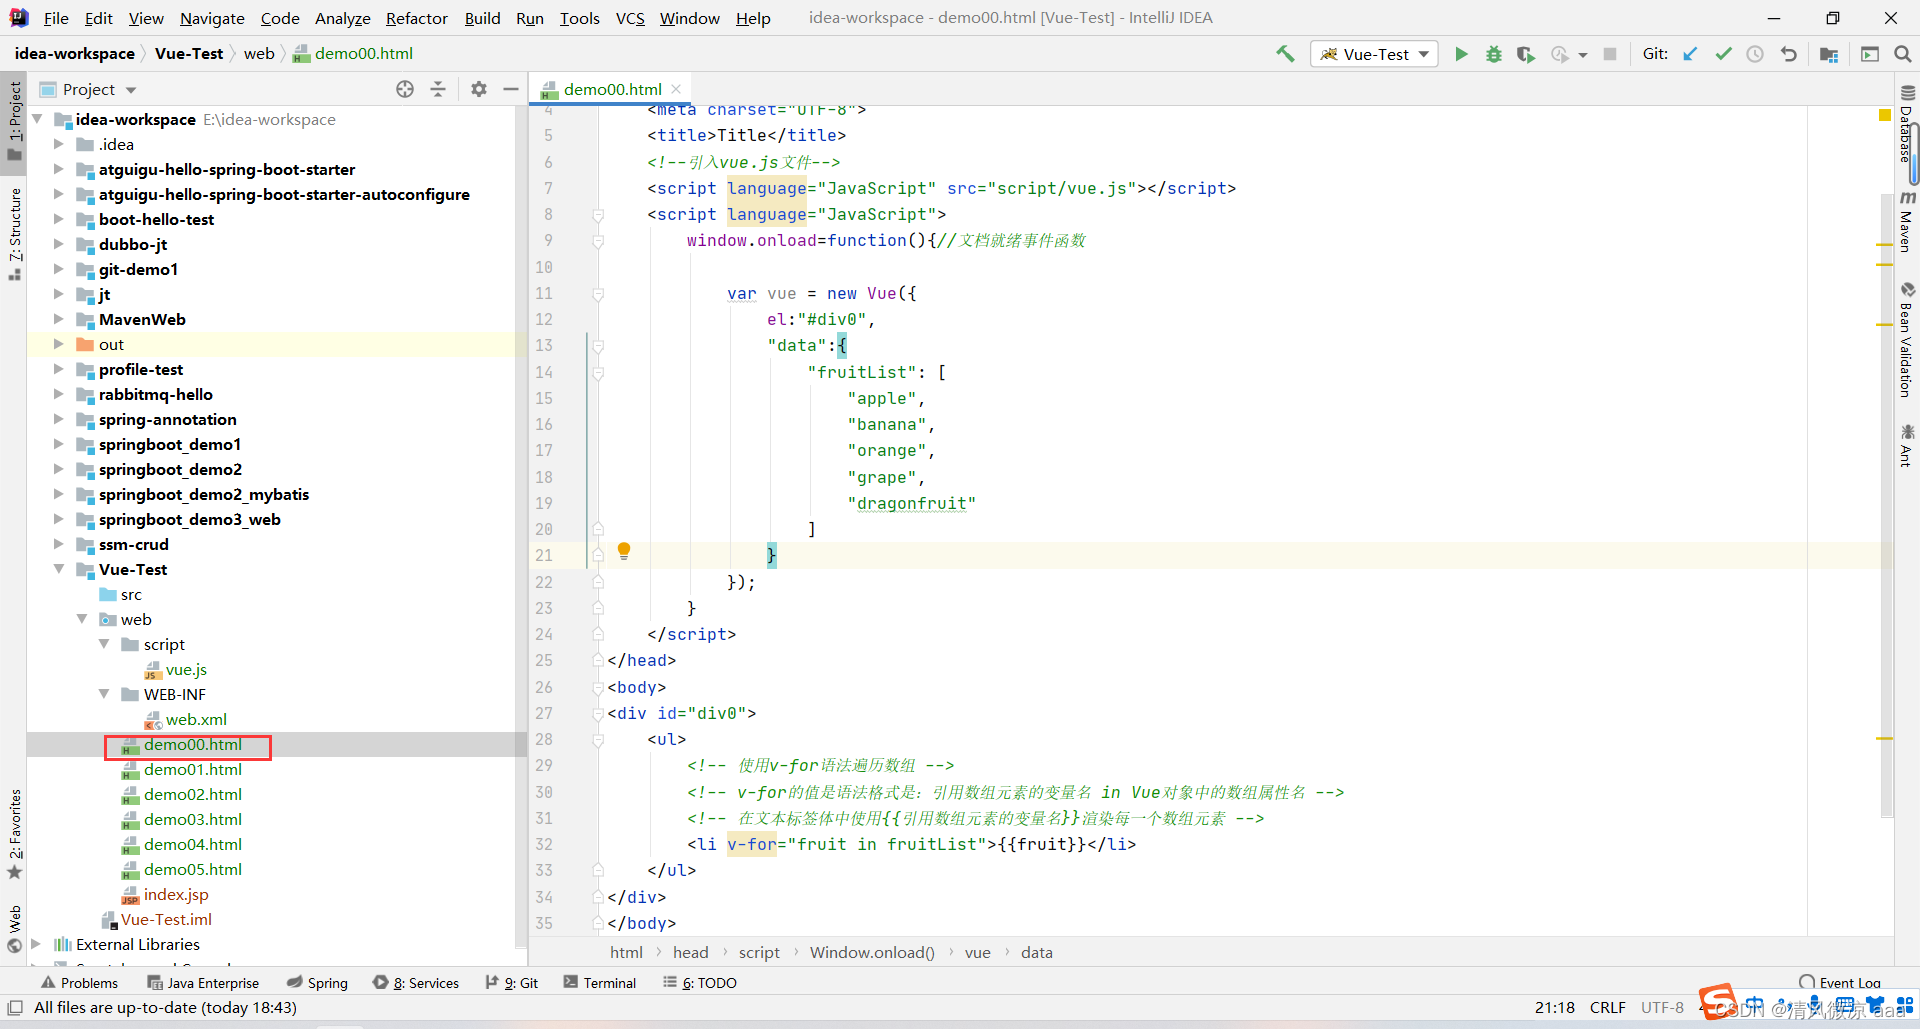Image resolution: width=1920 pixels, height=1029 pixels.
Task: Open the Terminal tool window
Action: coord(600,983)
